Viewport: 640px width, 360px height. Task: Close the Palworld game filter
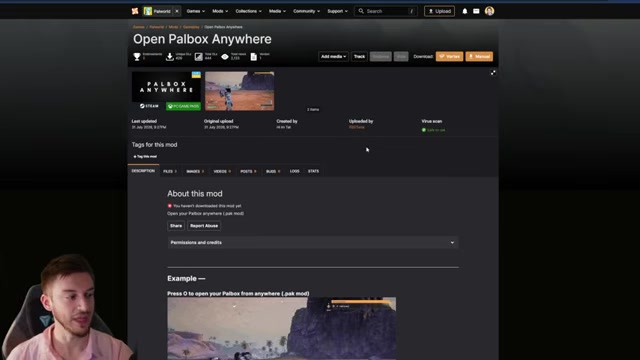177,11
